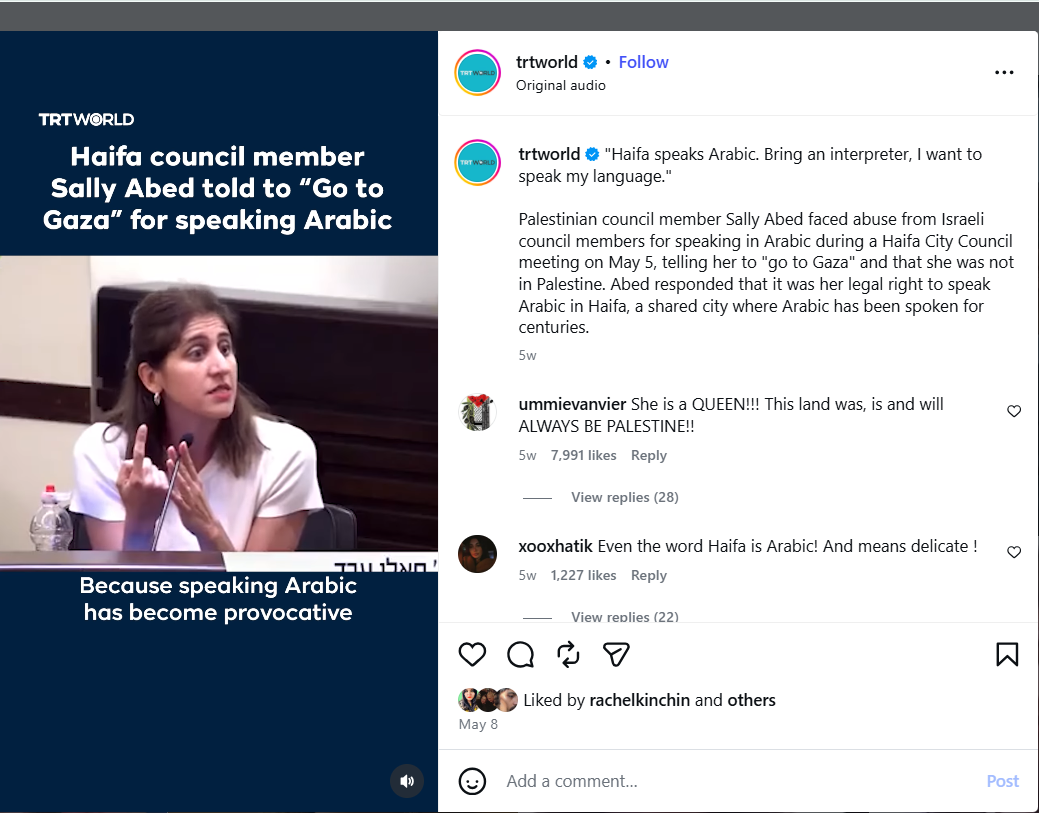Repost using the circular arrows icon
The height and width of the screenshot is (813, 1039).
(x=569, y=655)
